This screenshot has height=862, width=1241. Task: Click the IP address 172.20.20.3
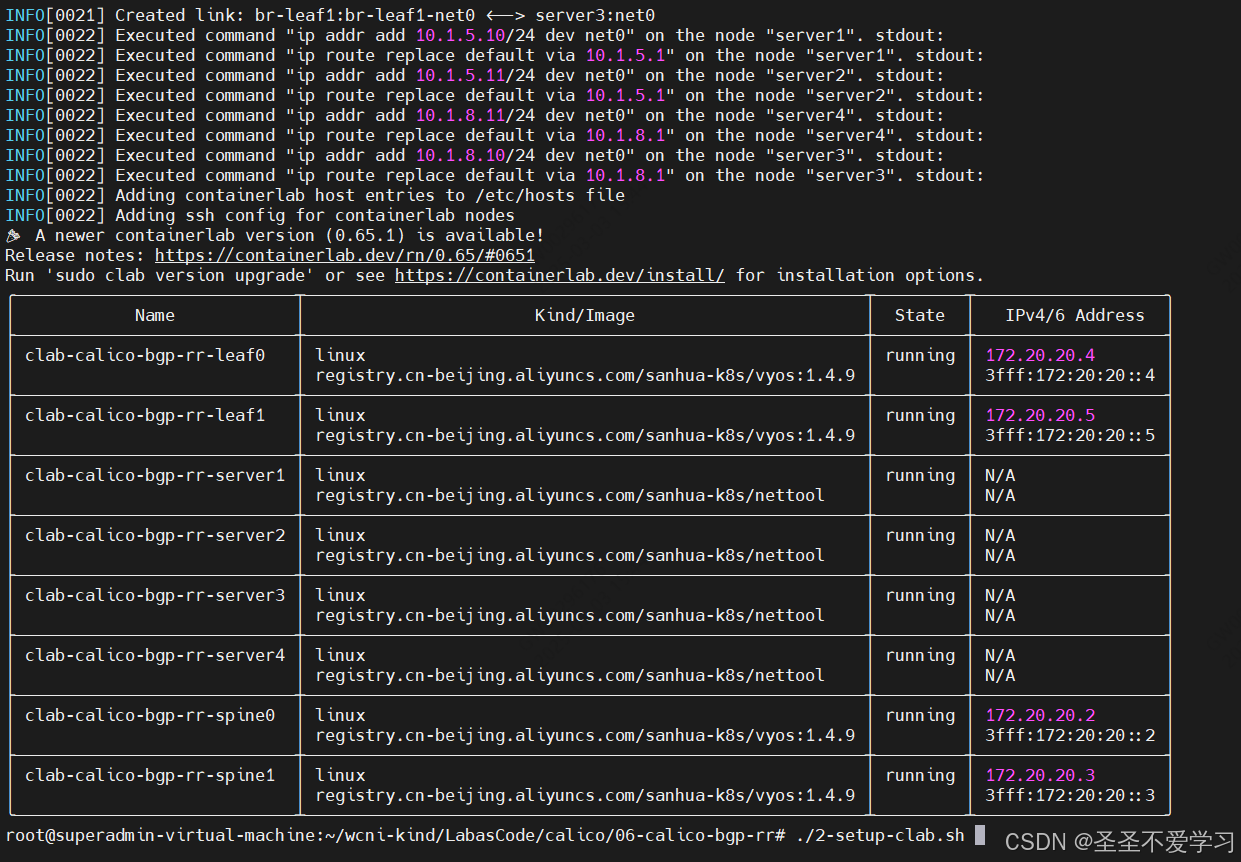coord(1040,776)
